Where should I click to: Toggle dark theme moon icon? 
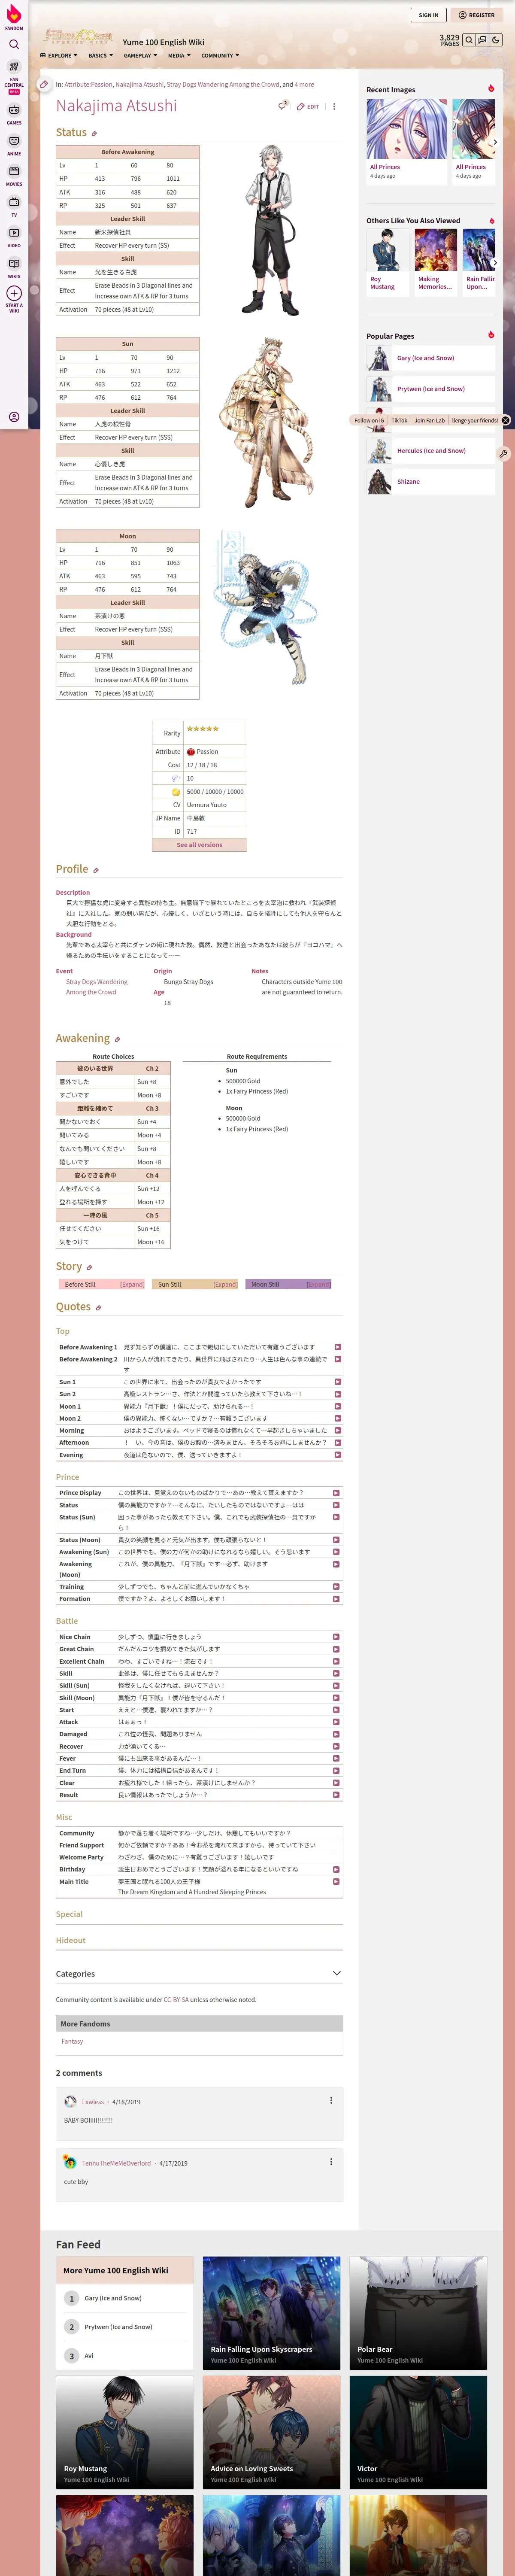[x=496, y=40]
